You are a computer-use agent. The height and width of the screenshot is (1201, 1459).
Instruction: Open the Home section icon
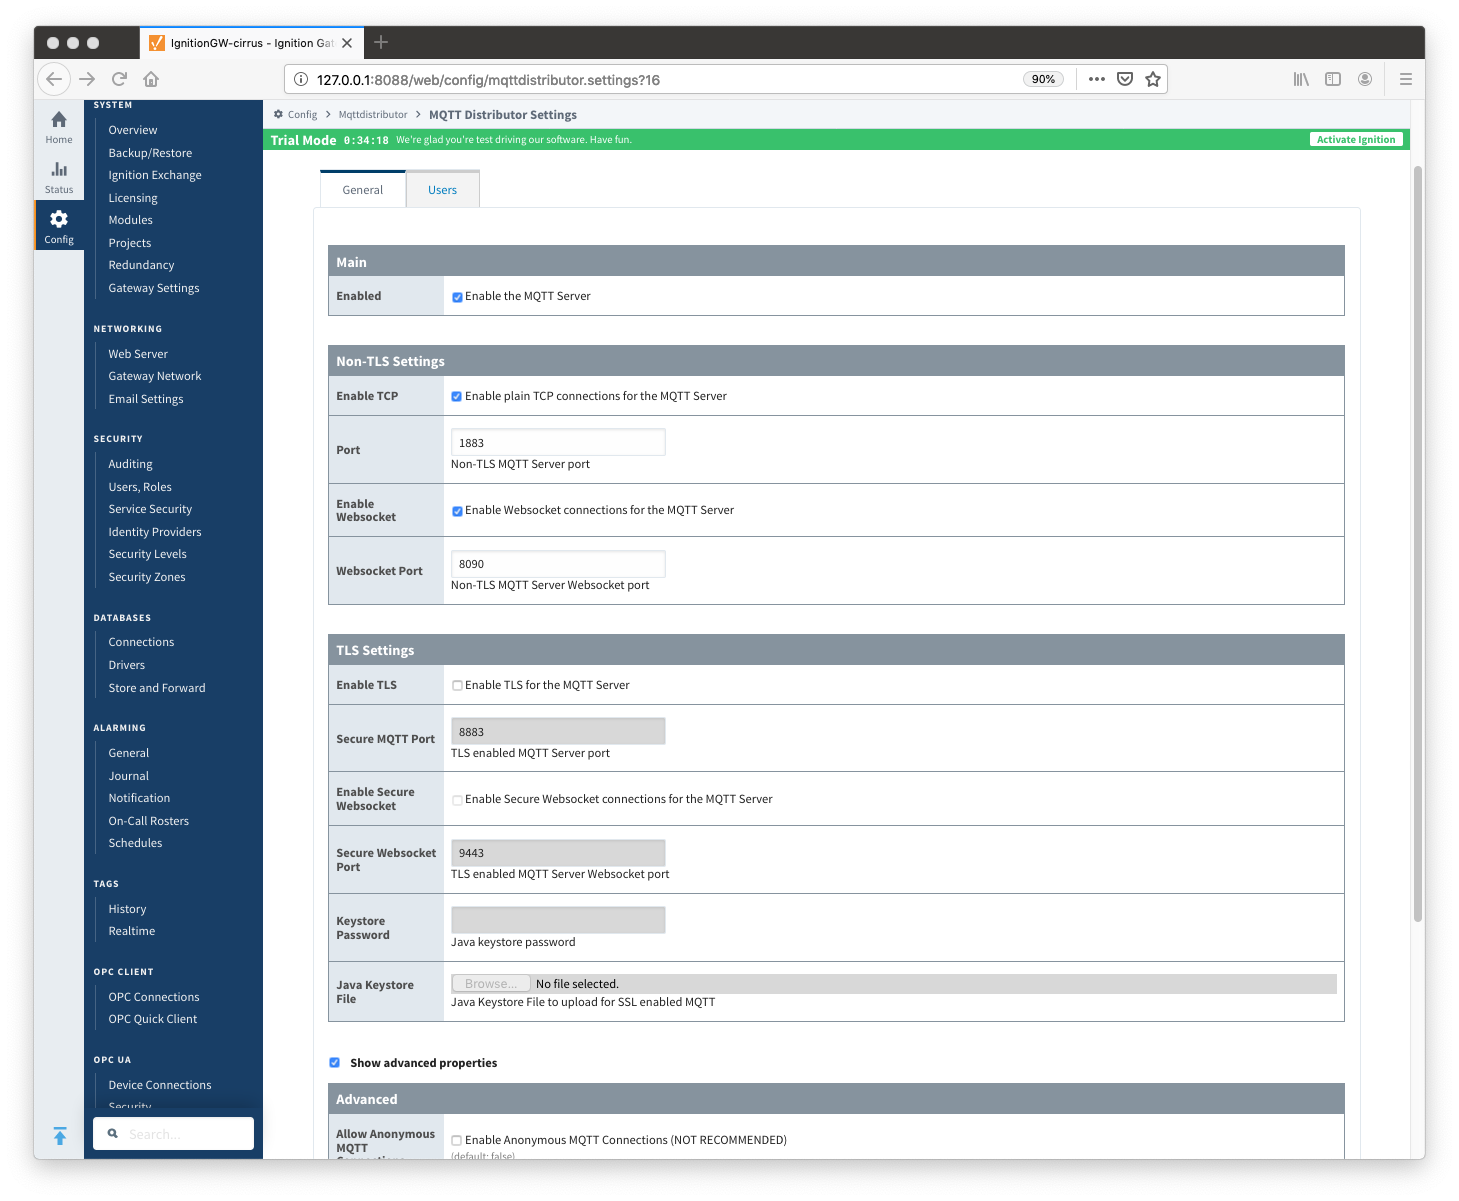pyautogui.click(x=59, y=120)
